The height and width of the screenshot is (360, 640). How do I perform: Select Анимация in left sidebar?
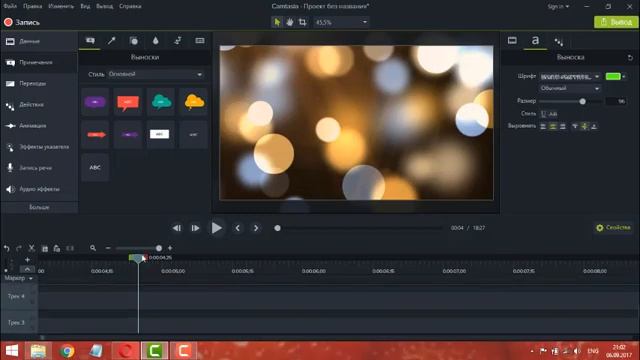[x=39, y=126]
